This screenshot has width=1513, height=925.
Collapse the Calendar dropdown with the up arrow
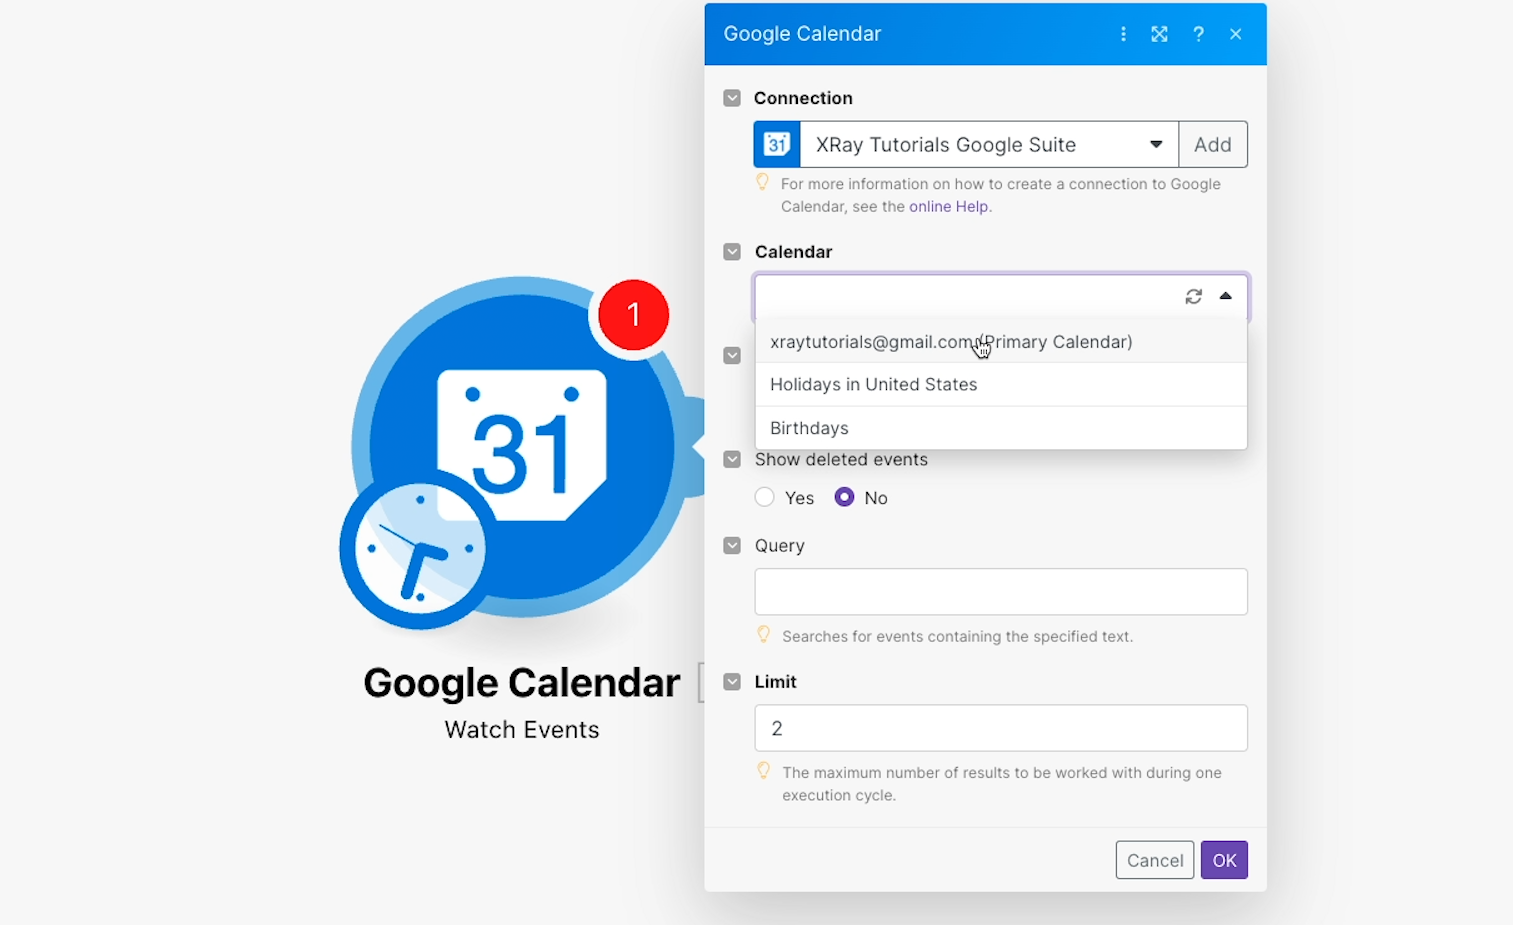(x=1225, y=296)
